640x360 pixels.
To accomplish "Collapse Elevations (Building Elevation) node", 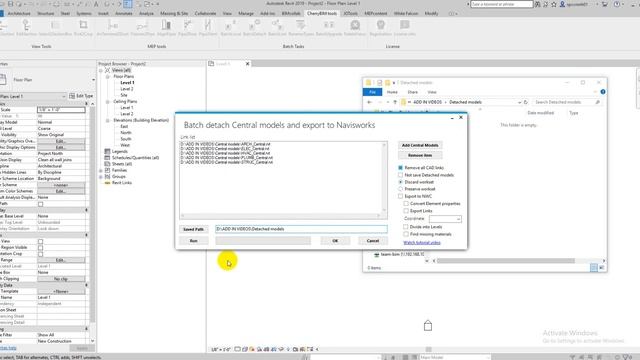I will click(x=108, y=120).
